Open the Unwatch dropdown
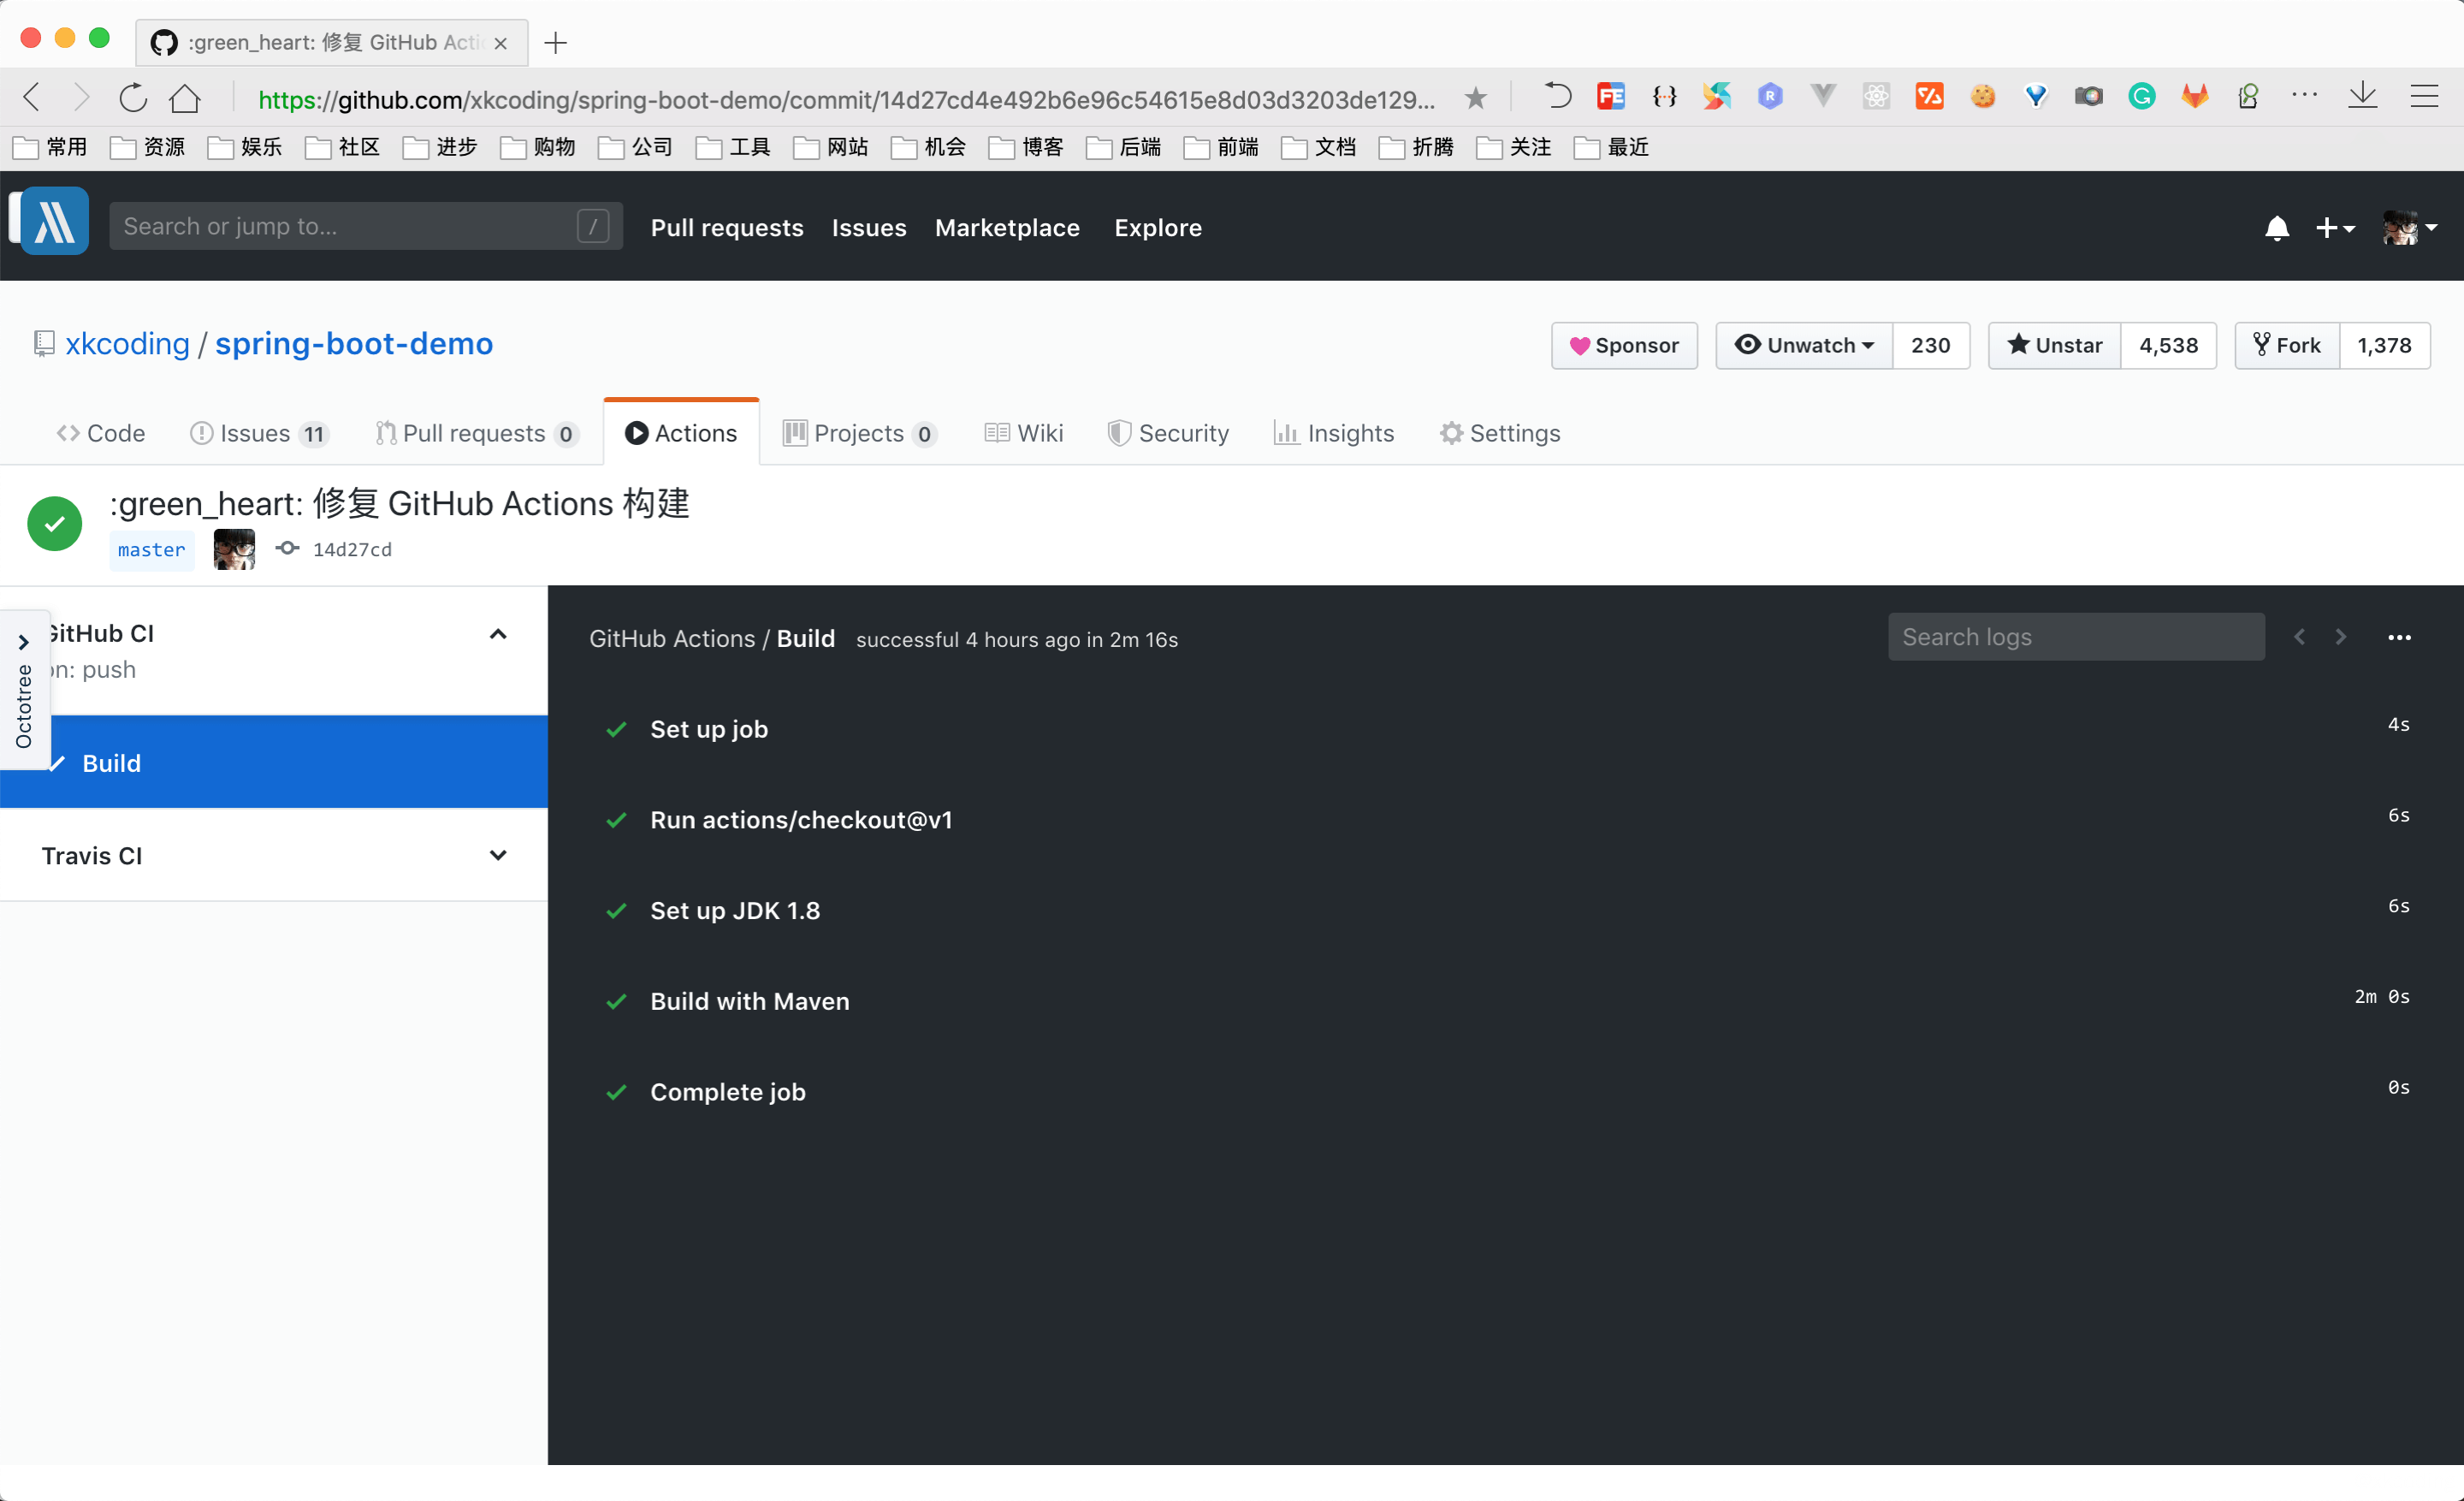Viewport: 2464px width, 1501px height. [x=1802, y=345]
